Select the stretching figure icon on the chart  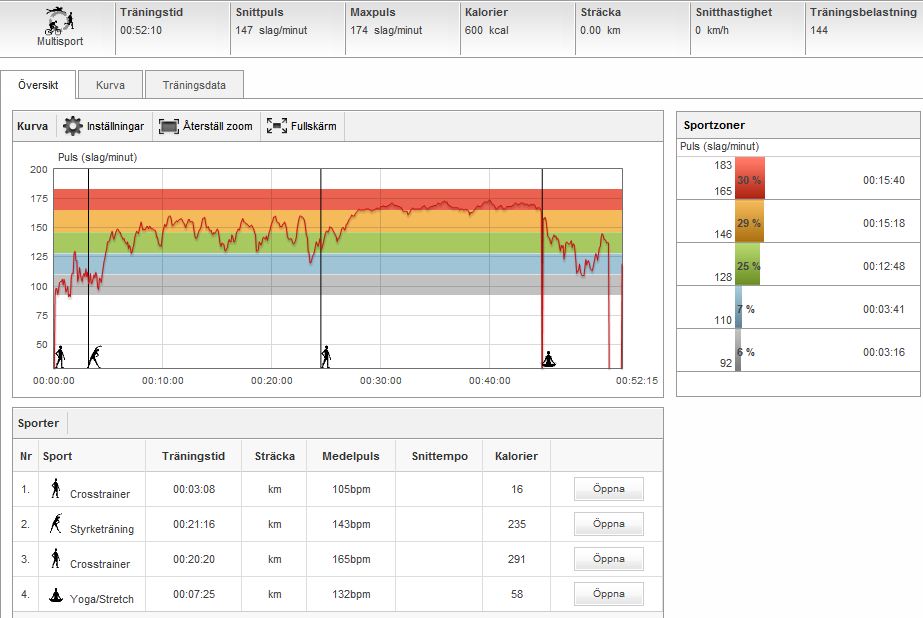coord(95,356)
